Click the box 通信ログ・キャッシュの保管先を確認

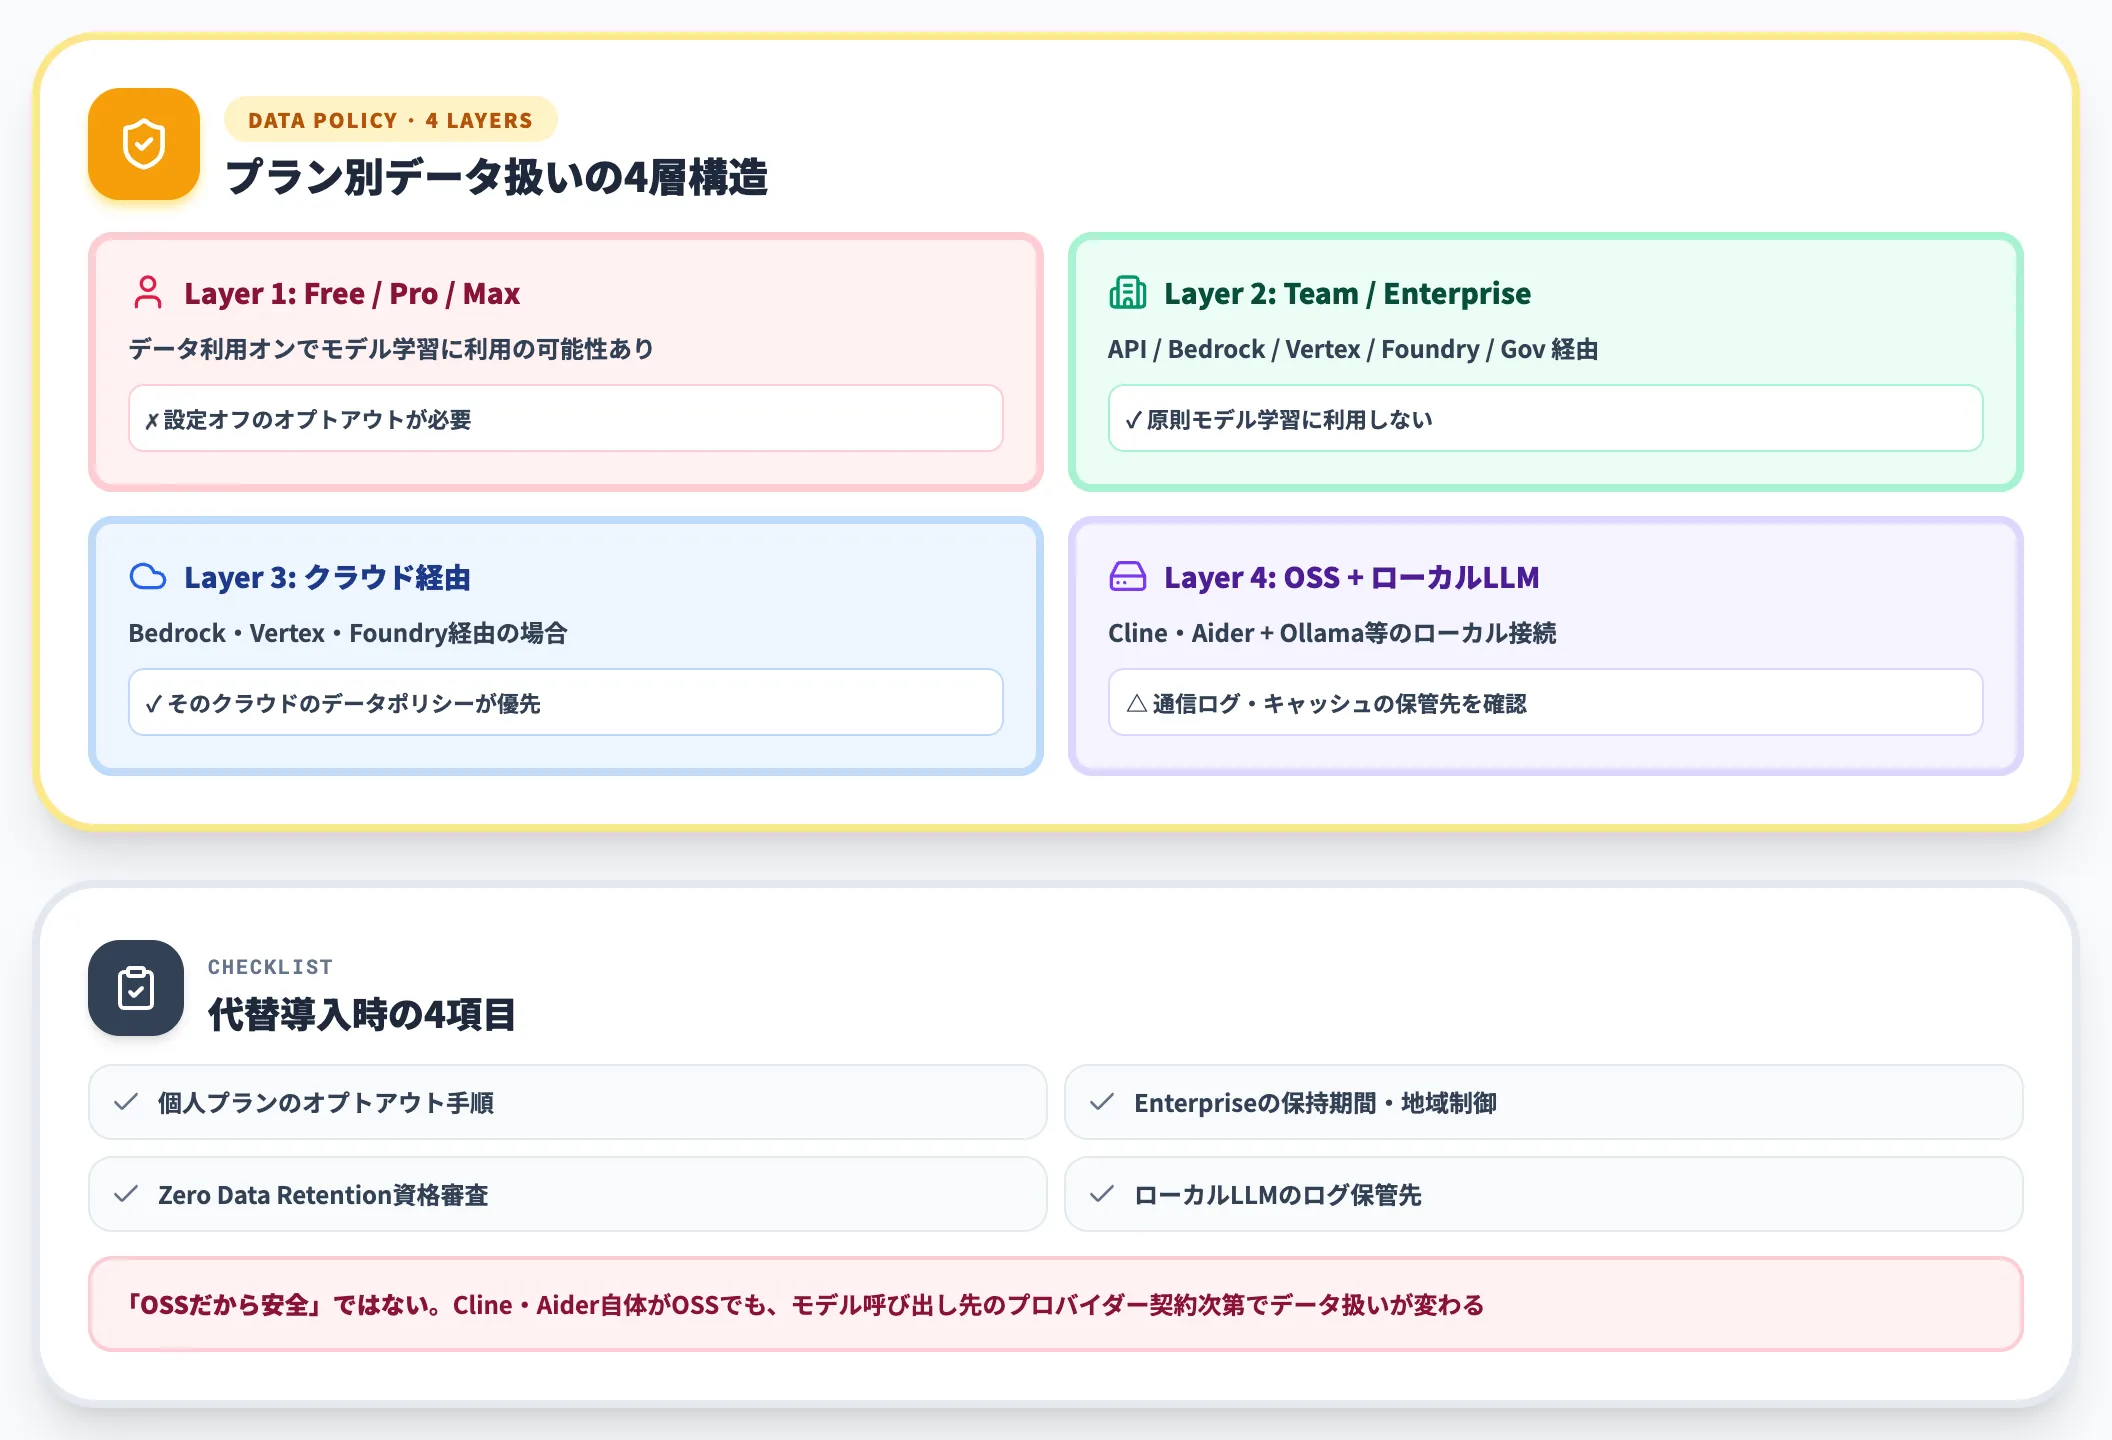click(x=1546, y=702)
